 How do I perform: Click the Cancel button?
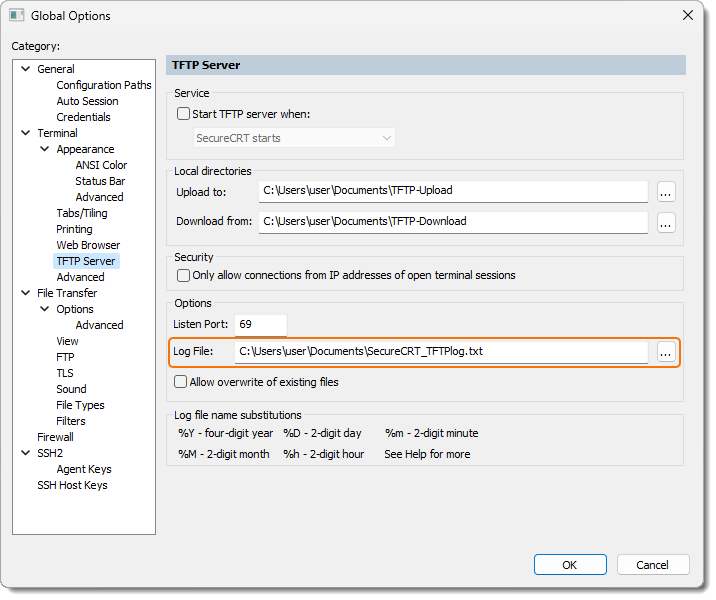pyautogui.click(x=653, y=565)
